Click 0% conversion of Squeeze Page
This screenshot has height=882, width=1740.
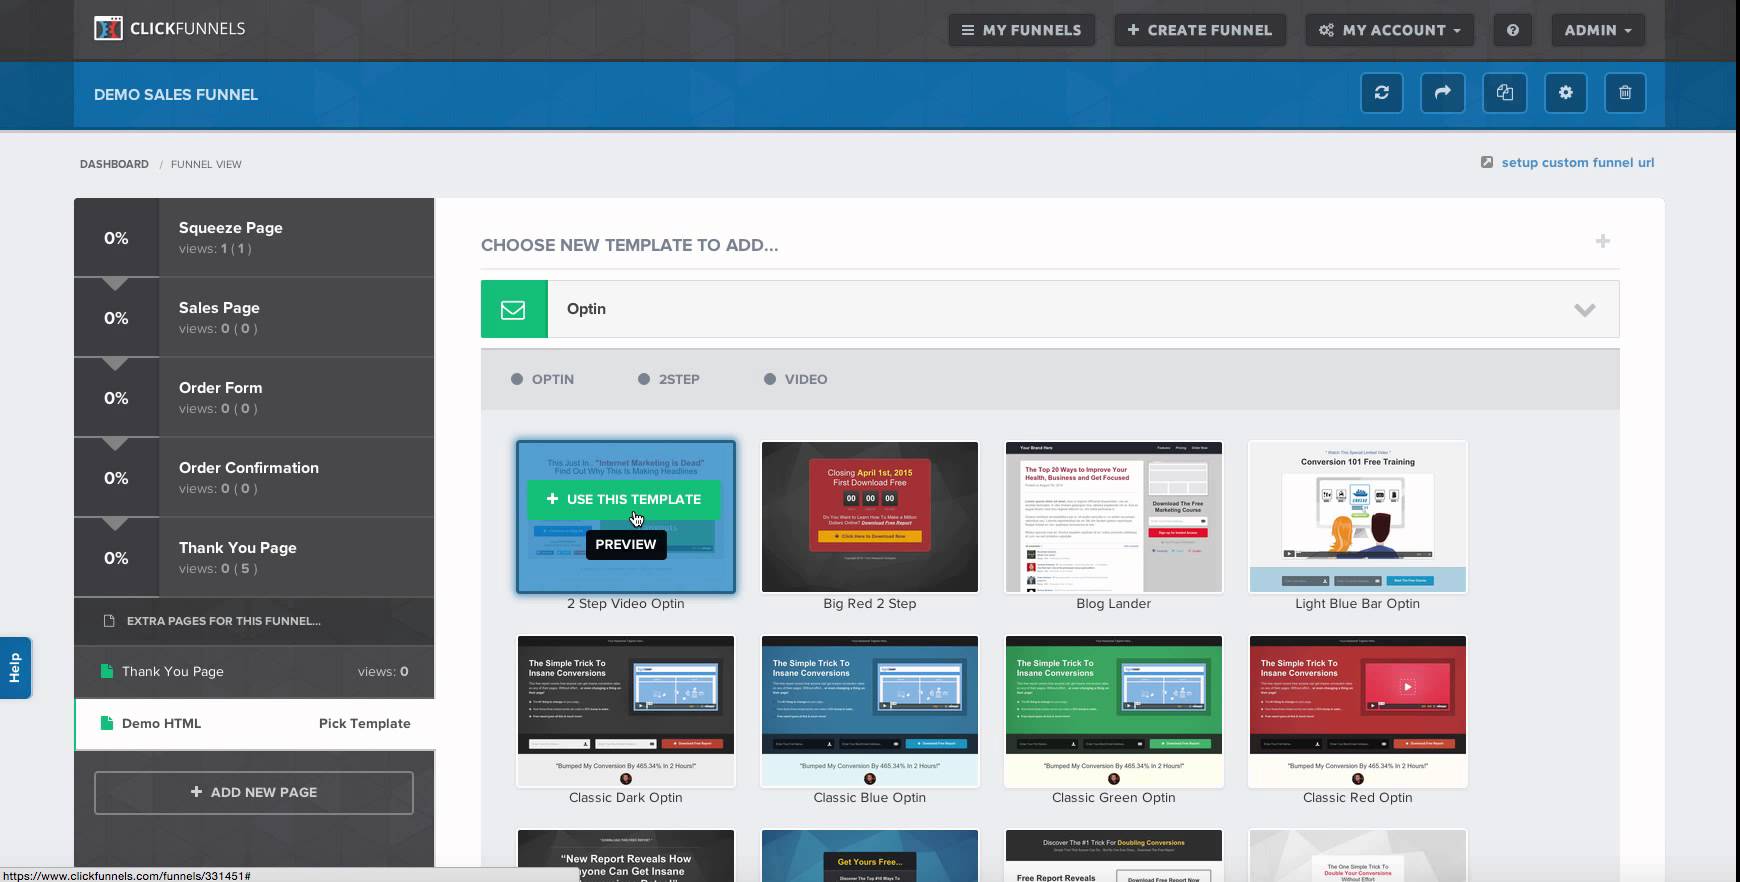(x=116, y=238)
